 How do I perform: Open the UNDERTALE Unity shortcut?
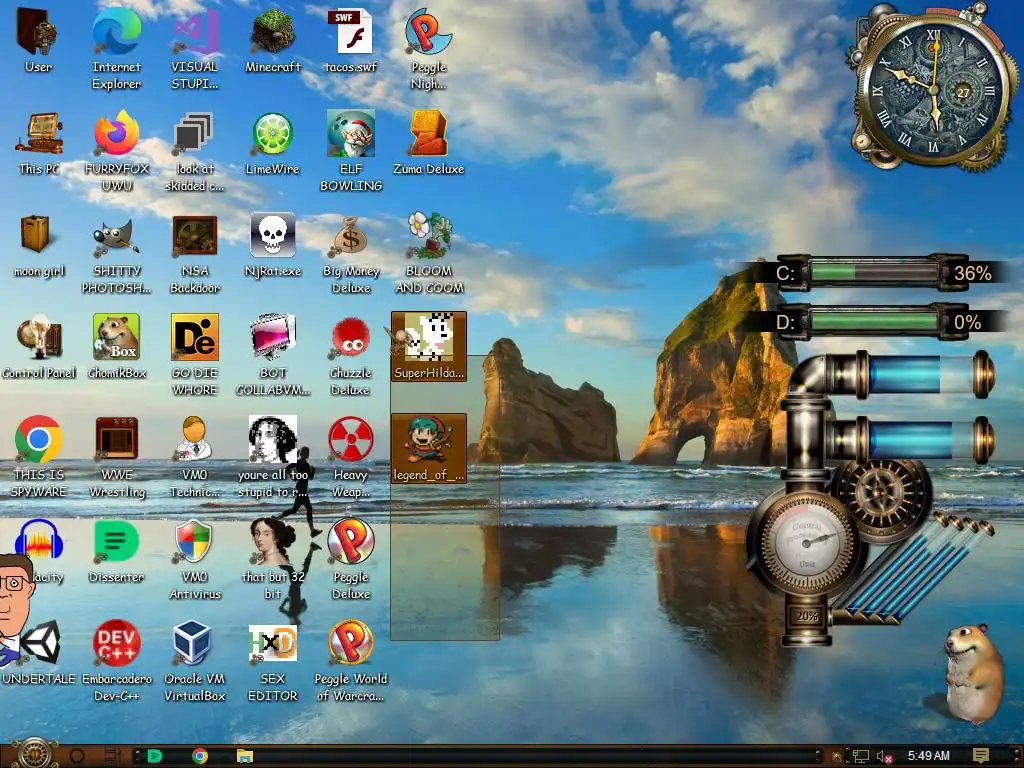(x=39, y=653)
